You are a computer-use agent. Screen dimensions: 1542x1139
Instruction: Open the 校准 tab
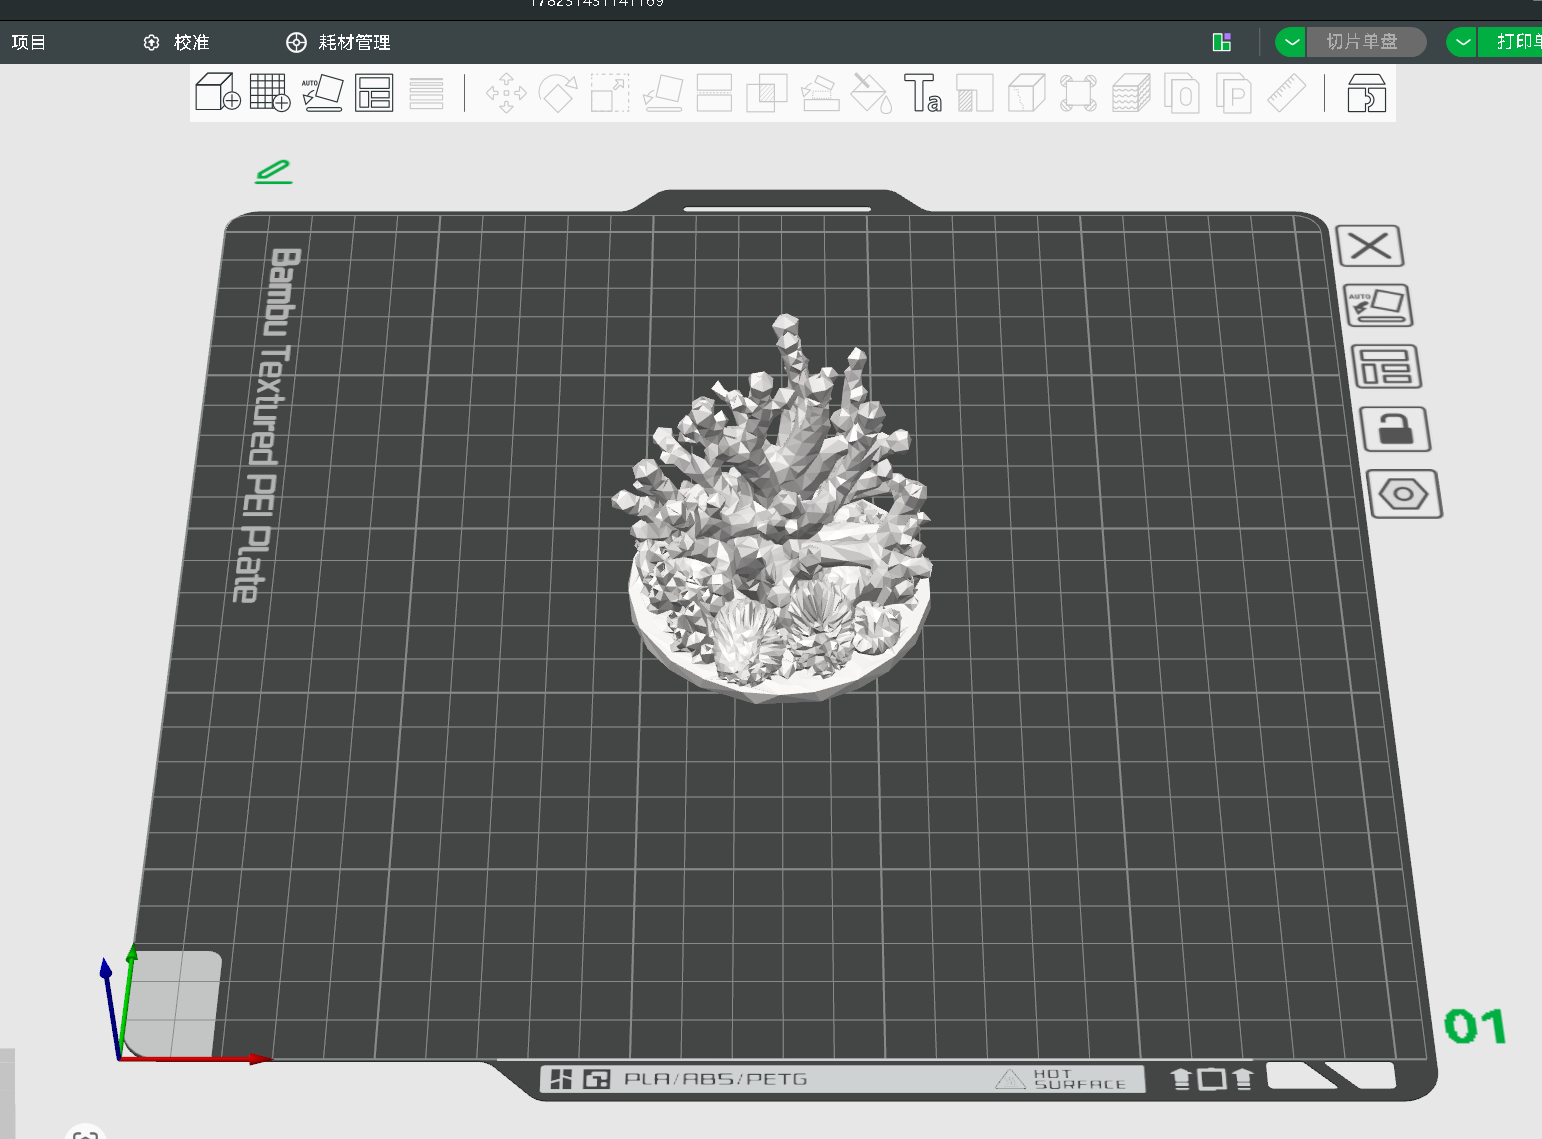[177, 42]
